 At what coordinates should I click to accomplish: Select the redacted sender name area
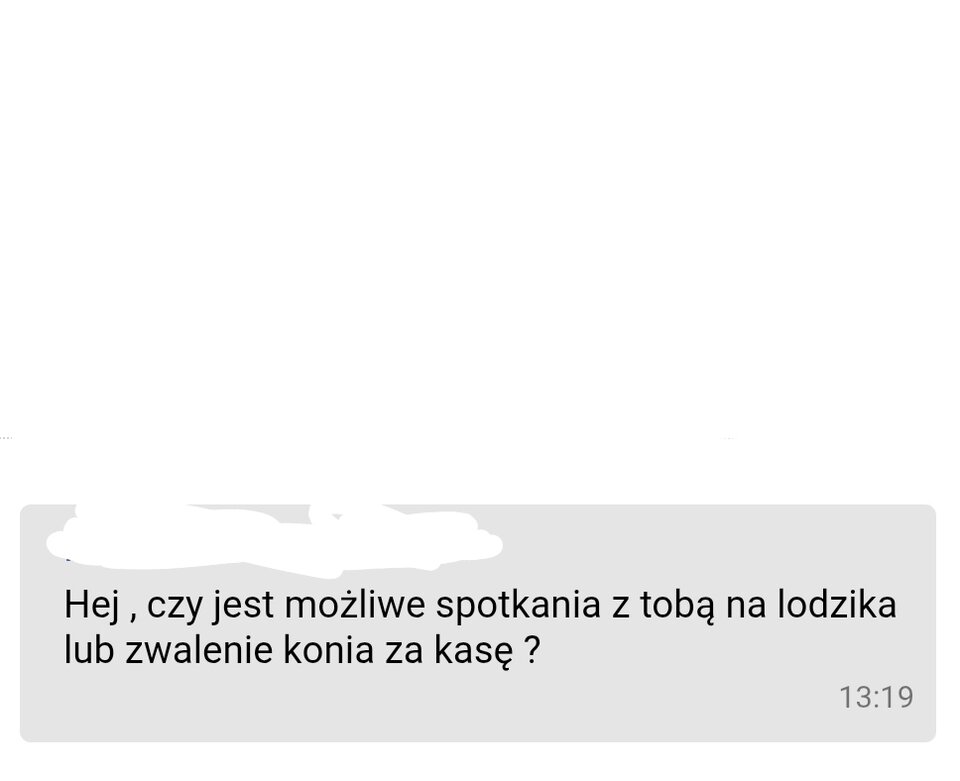(274, 540)
